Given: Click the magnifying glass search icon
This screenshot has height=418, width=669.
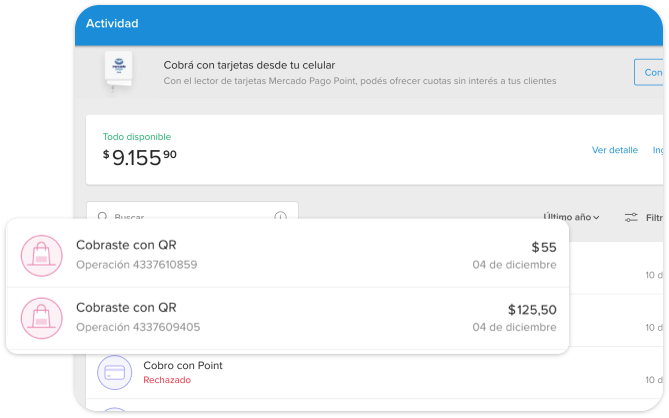Looking at the screenshot, I should [102, 216].
